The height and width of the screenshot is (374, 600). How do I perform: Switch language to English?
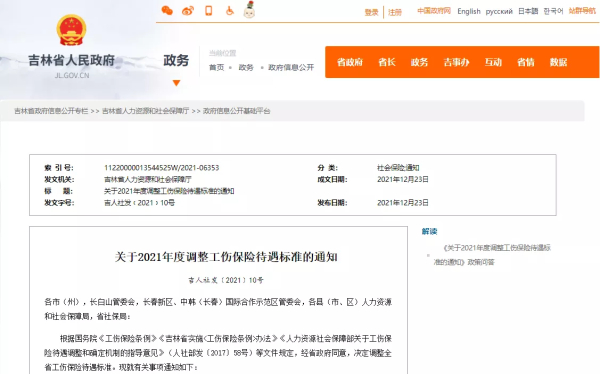point(469,11)
